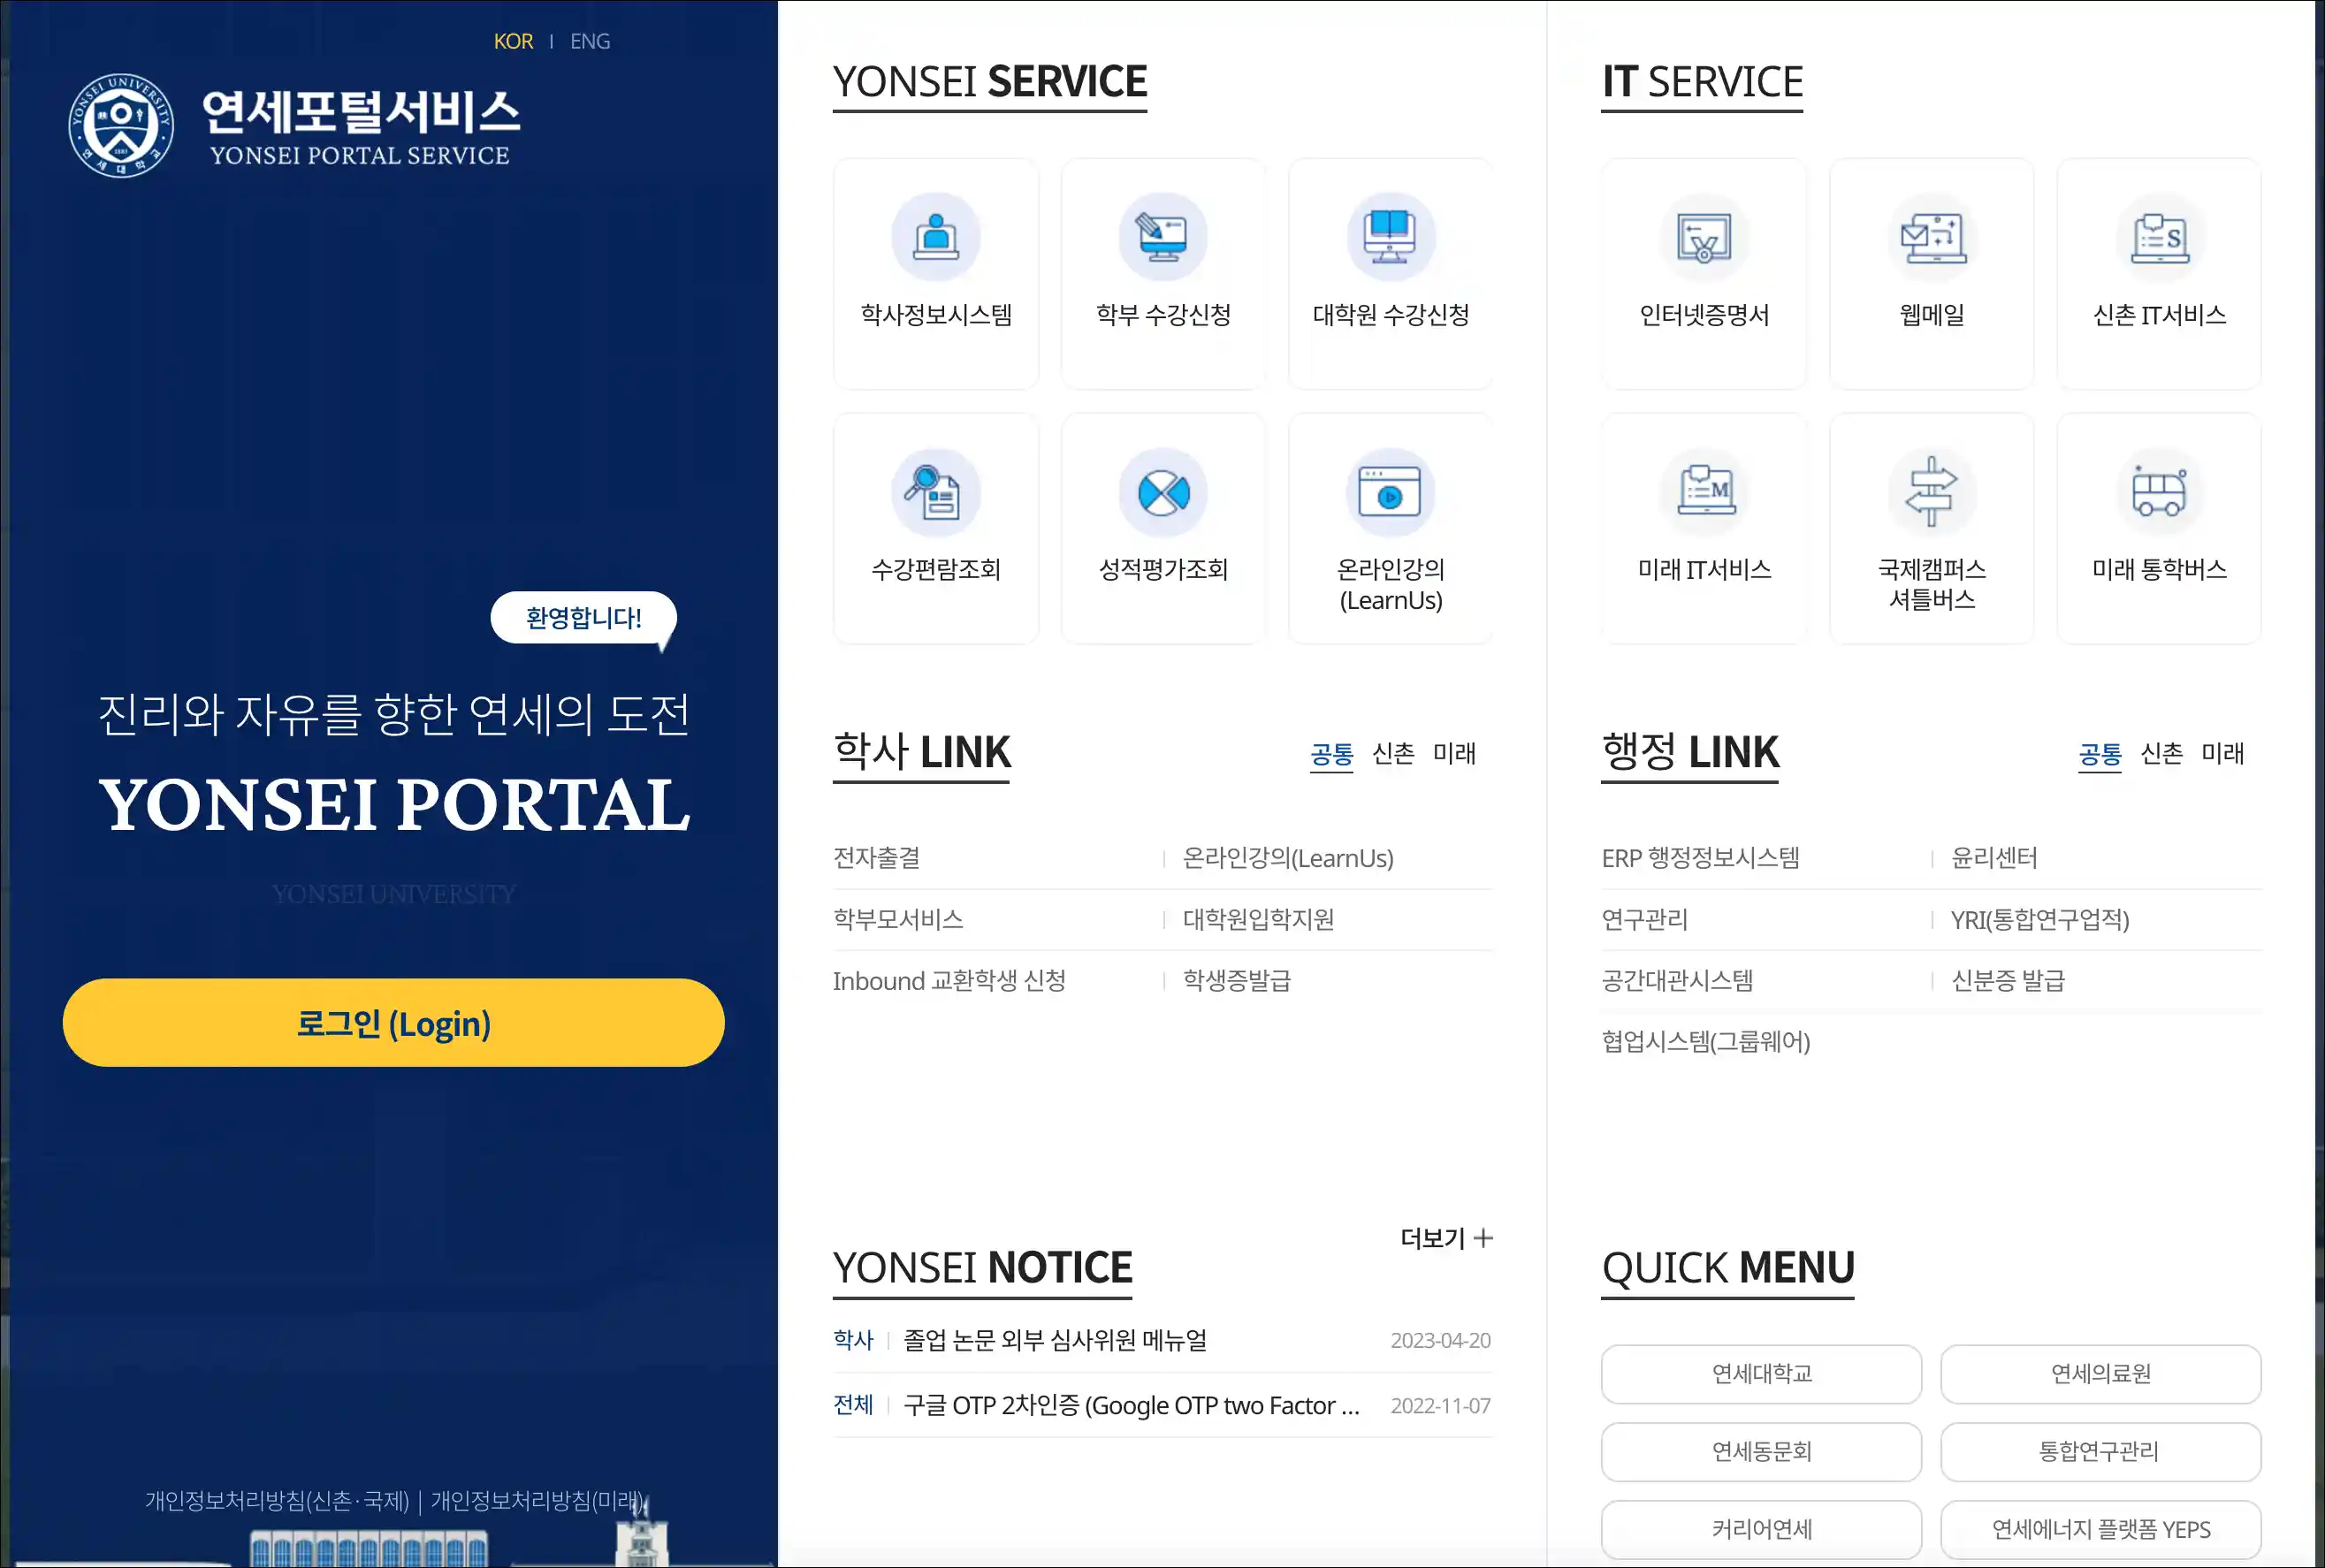Open the 신분증 발급 link
The image size is (2325, 1568).
coord(2008,981)
